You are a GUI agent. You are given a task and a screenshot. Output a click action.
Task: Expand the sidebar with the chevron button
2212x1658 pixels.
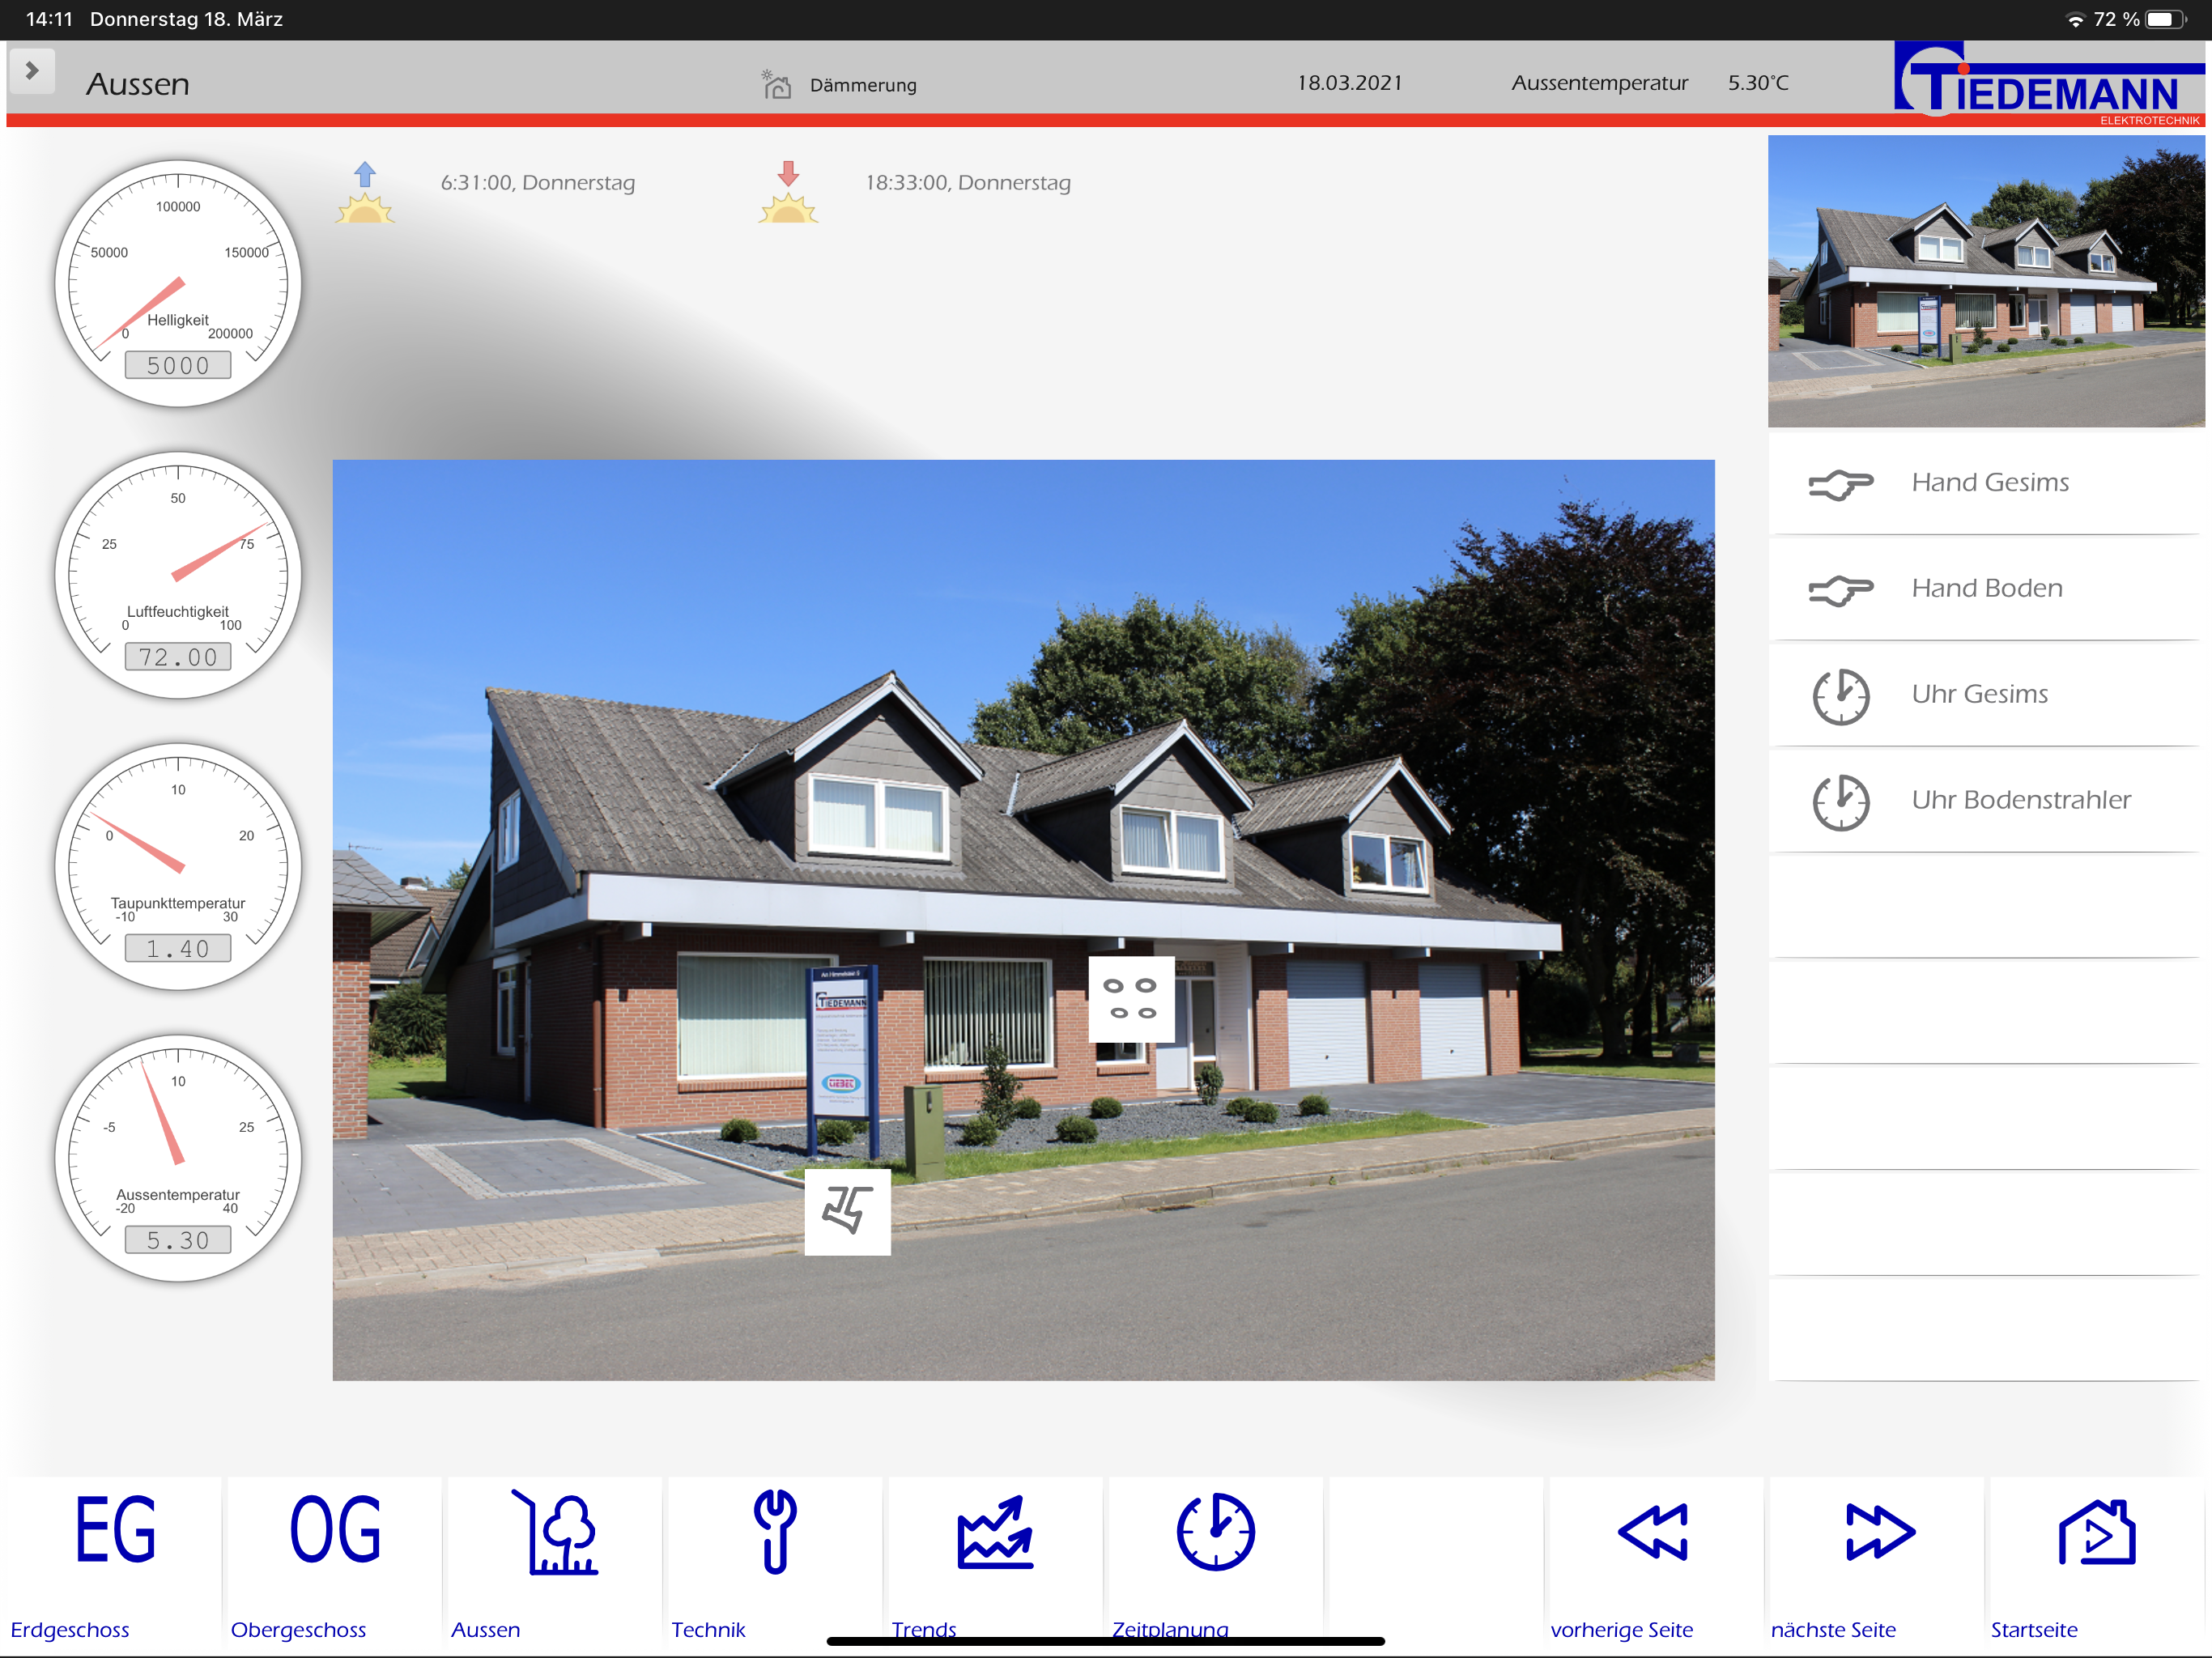(32, 71)
